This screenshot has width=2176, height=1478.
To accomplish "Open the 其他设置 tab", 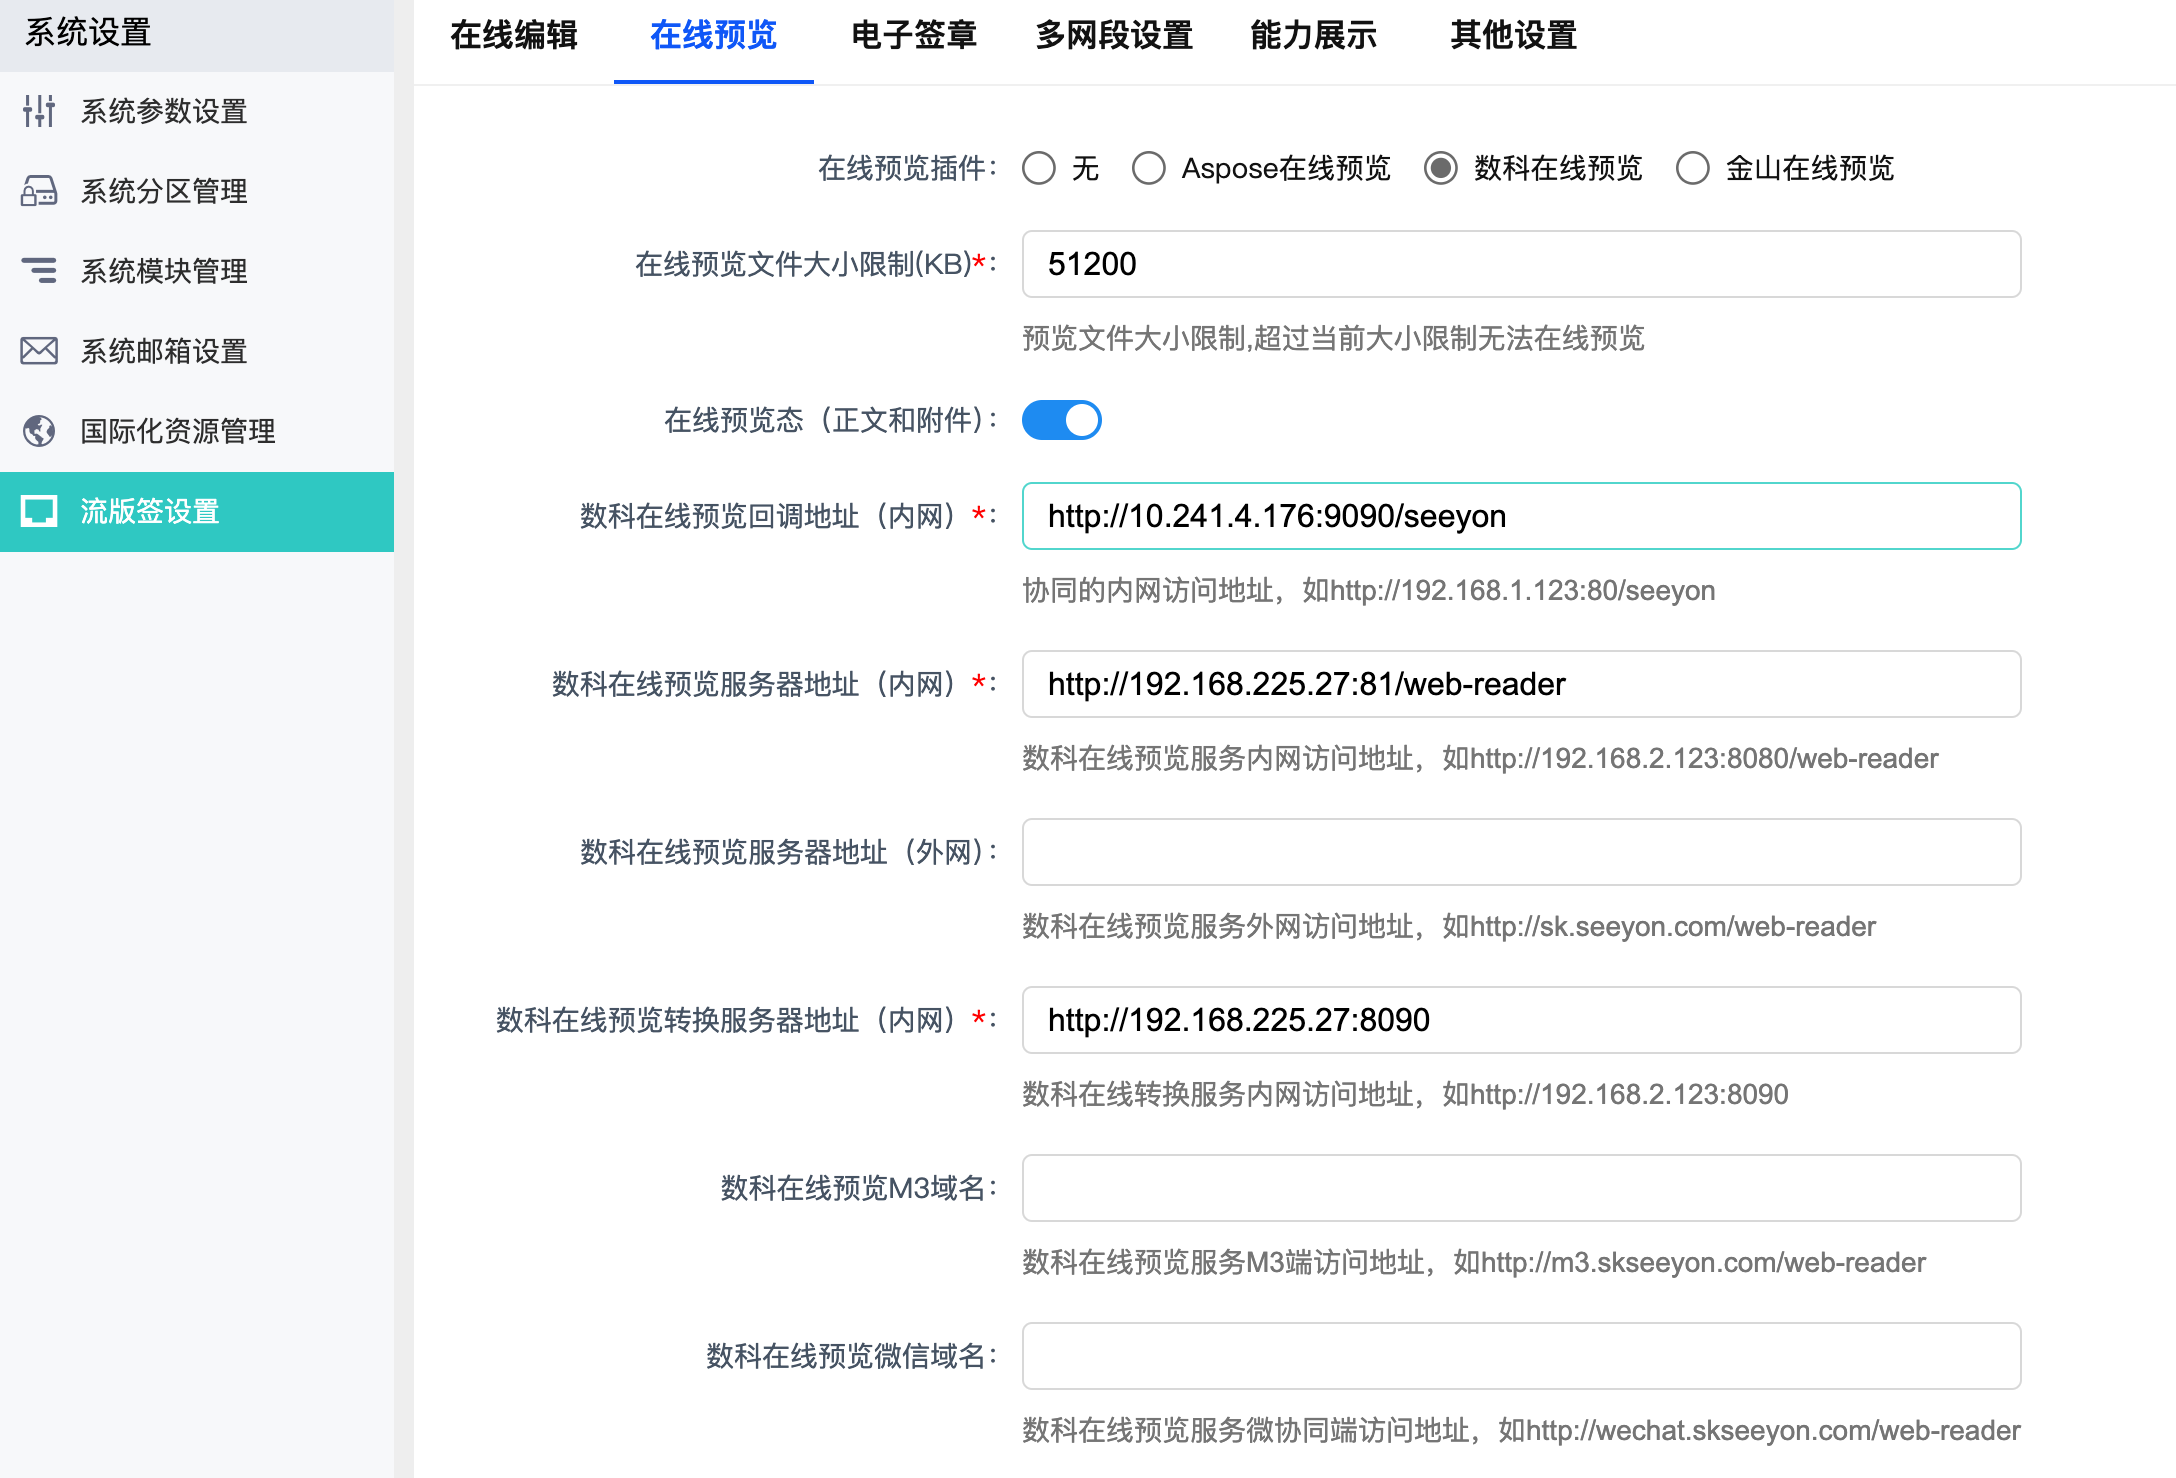I will [1514, 36].
